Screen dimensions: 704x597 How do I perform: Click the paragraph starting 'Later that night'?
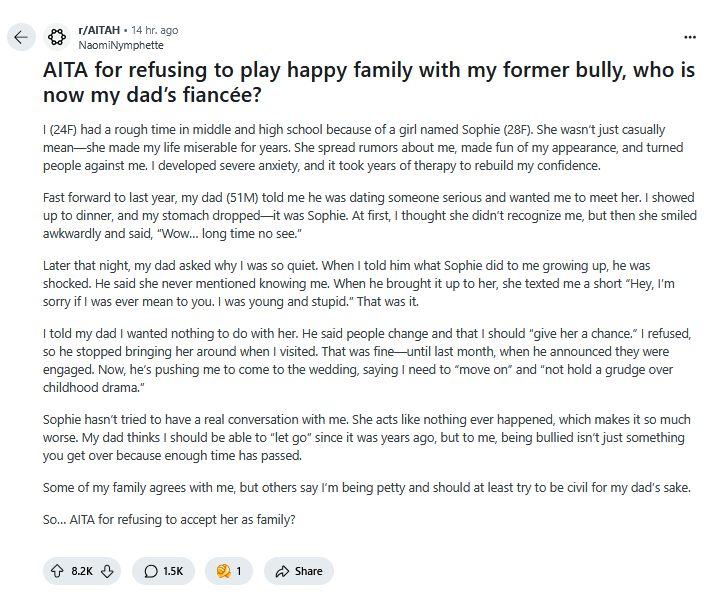point(359,283)
